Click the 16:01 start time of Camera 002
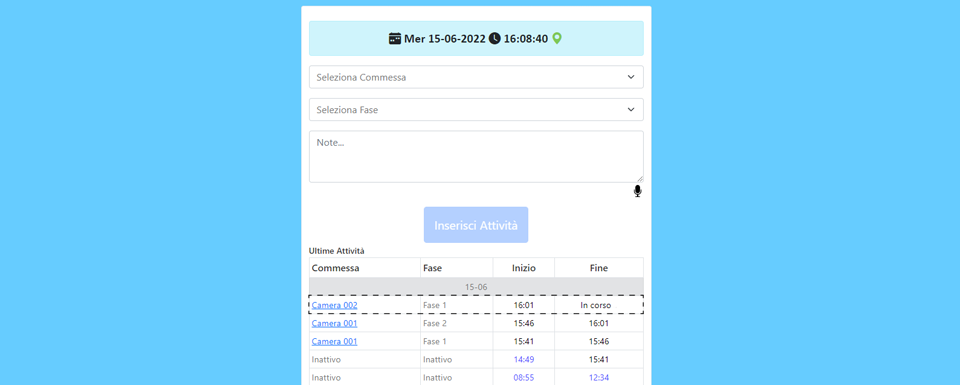 tap(523, 305)
